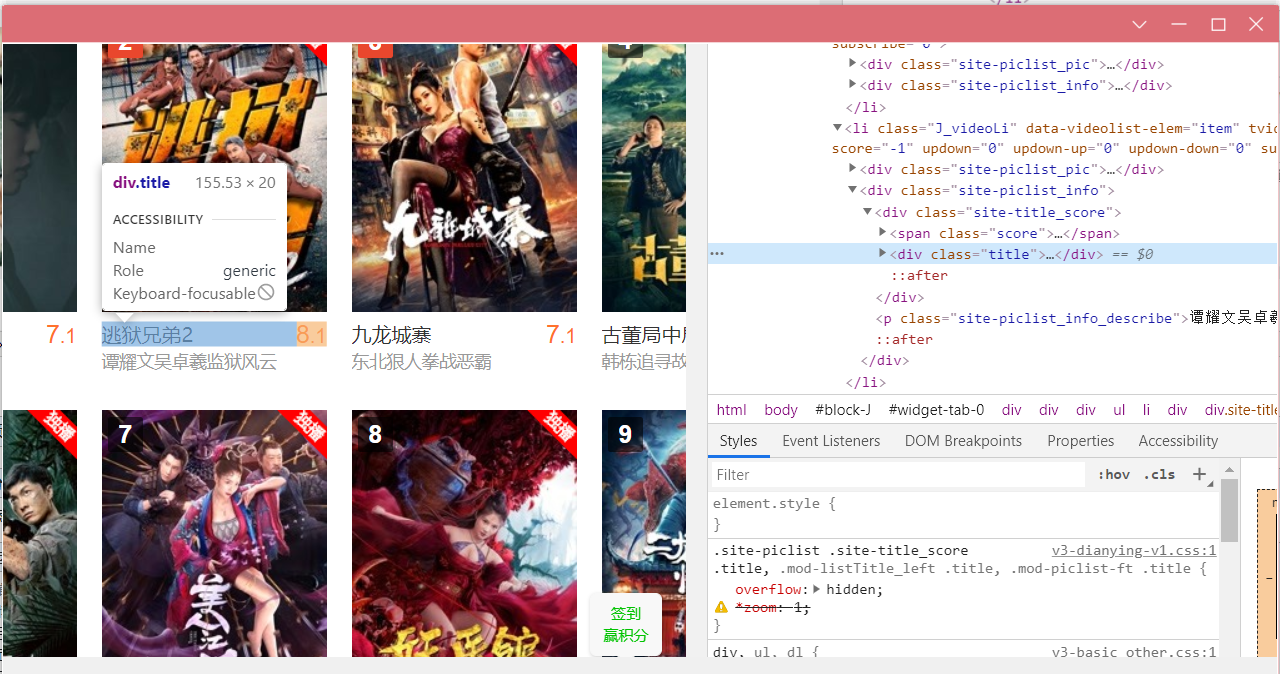Image resolution: width=1280 pixels, height=674 pixels.
Task: Click the Role generic row in tooltip
Action: (x=194, y=271)
